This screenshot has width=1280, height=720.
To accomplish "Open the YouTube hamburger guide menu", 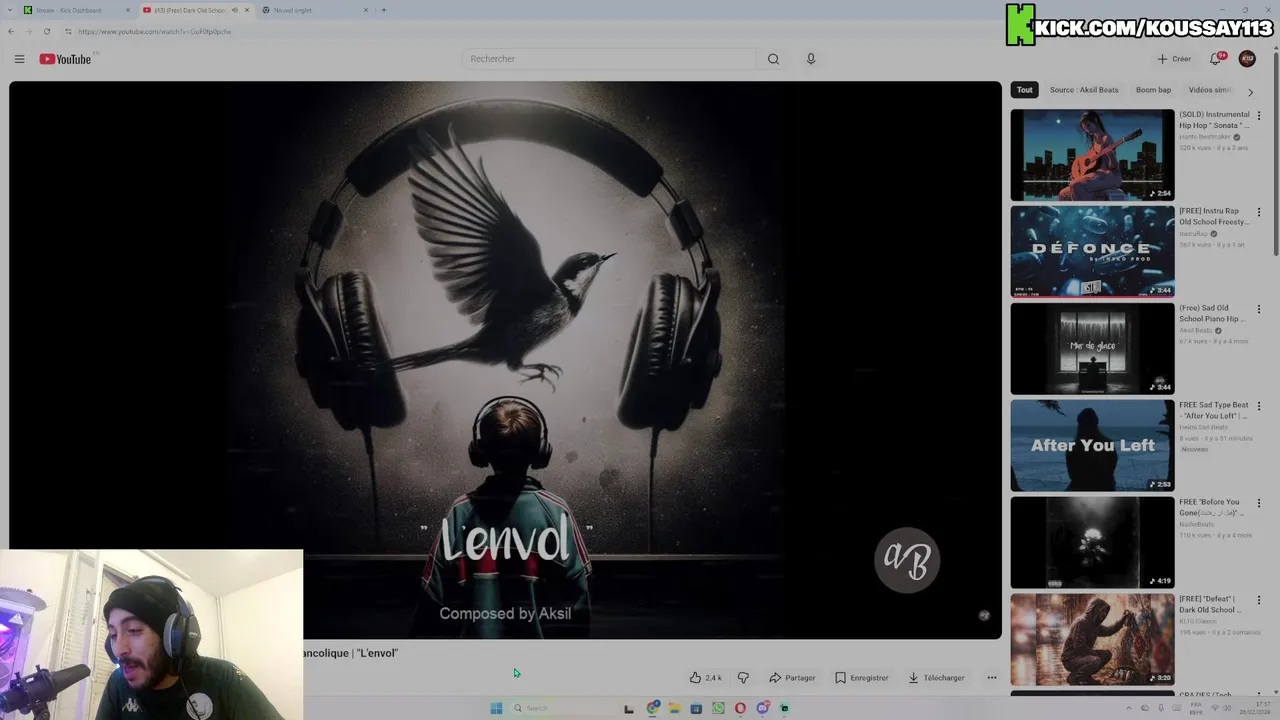I will coord(19,59).
